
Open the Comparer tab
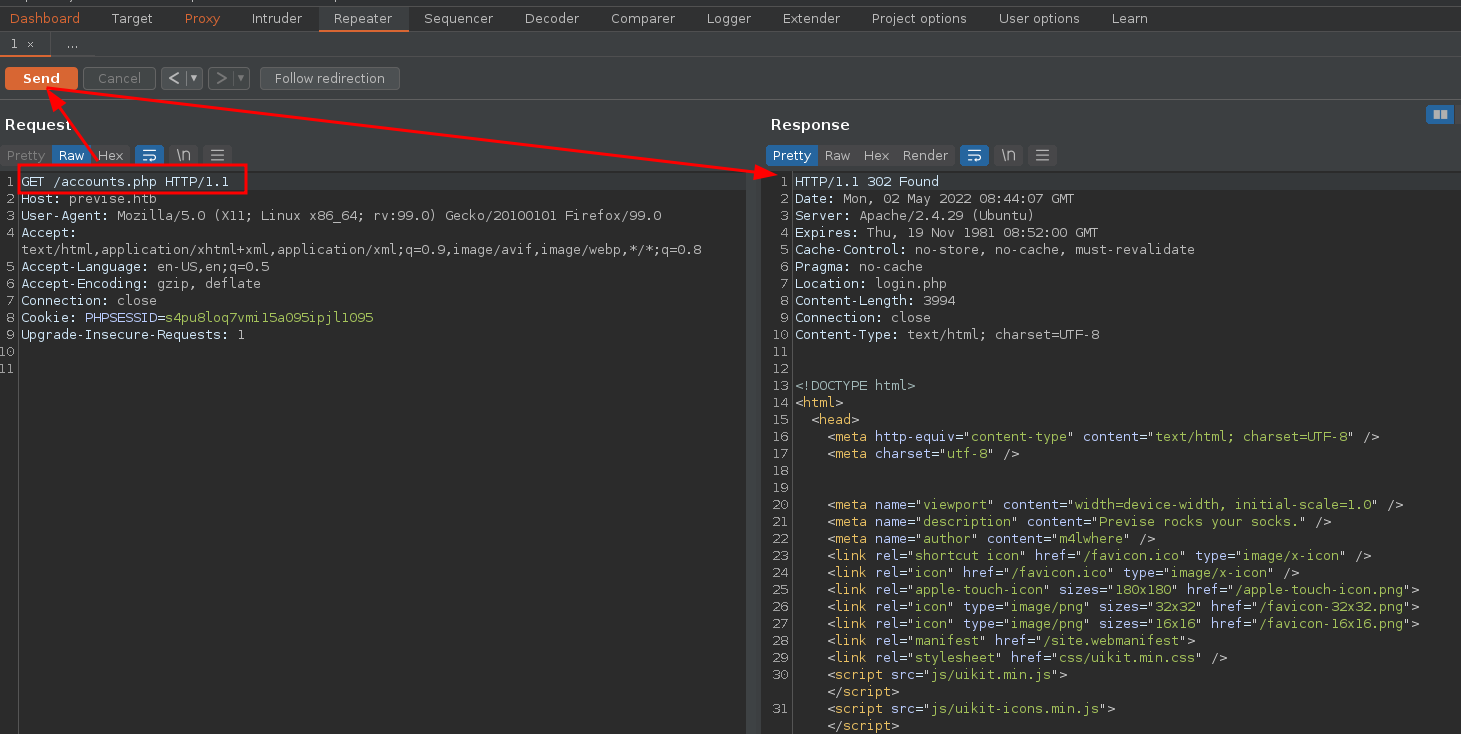[x=643, y=18]
